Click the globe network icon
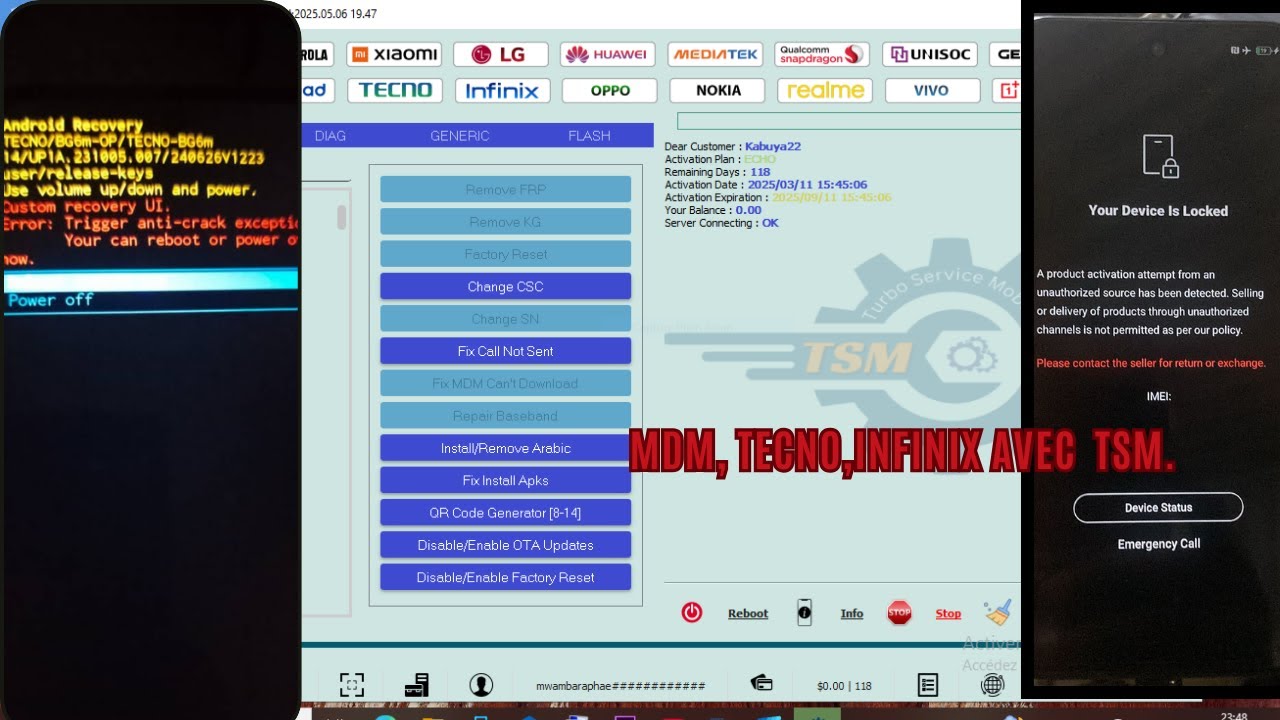The image size is (1280, 720). (992, 685)
